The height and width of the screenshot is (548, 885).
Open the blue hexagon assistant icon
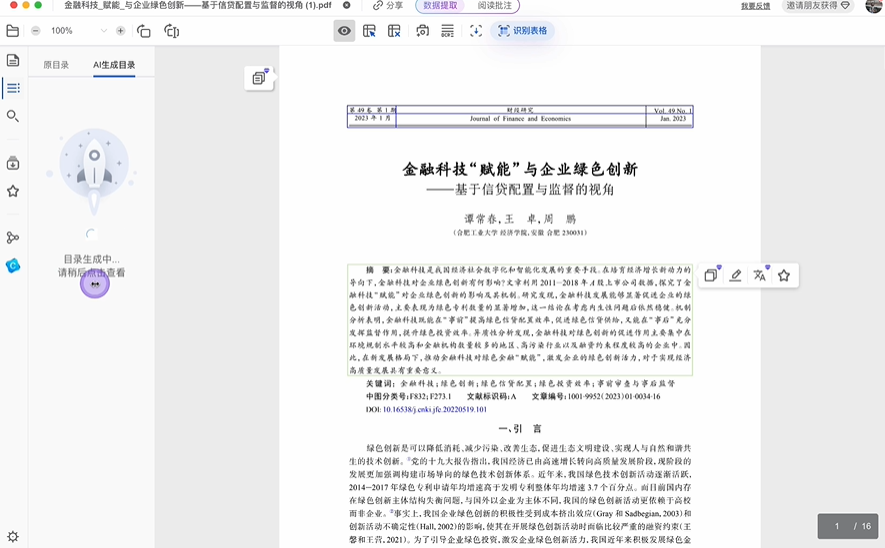[x=13, y=265]
